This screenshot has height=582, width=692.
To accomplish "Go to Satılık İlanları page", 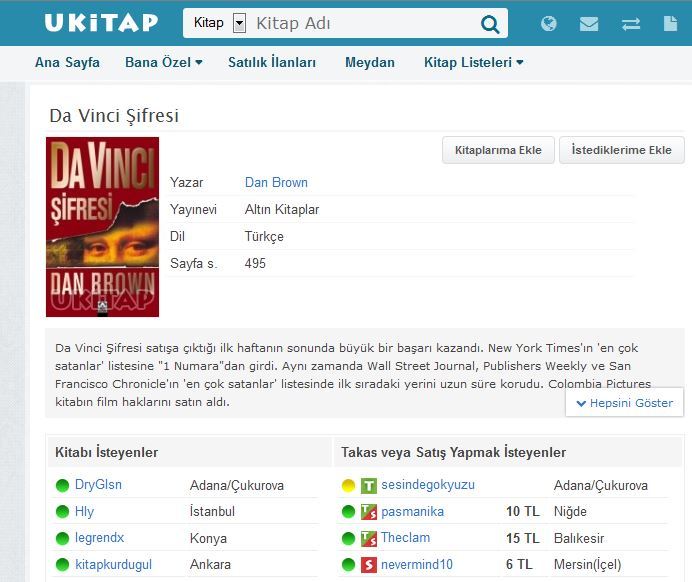I will [x=272, y=62].
